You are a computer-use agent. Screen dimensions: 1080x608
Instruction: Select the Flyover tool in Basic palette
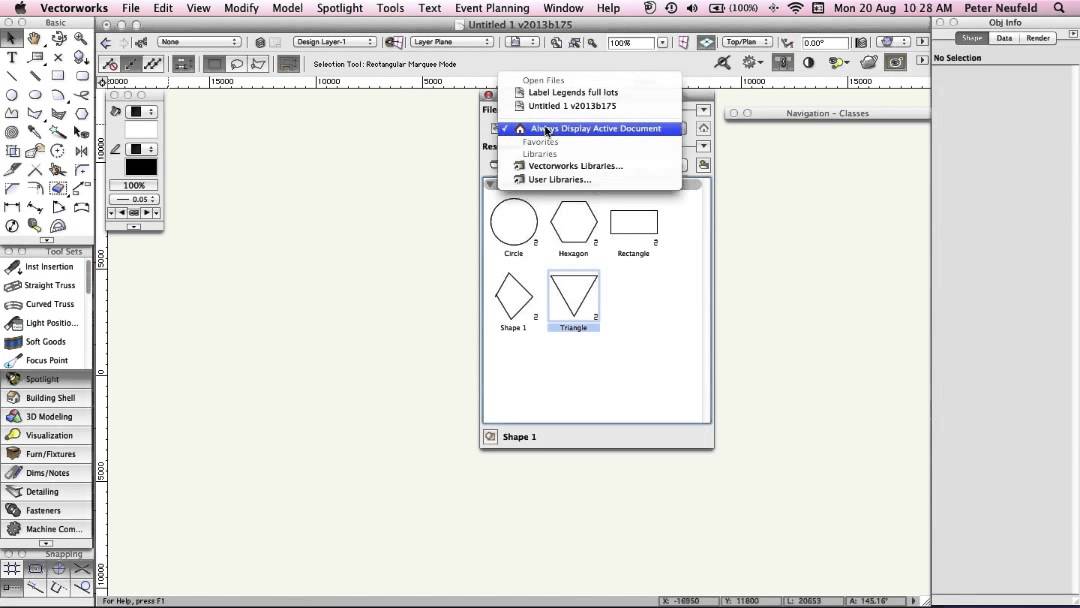(59, 39)
